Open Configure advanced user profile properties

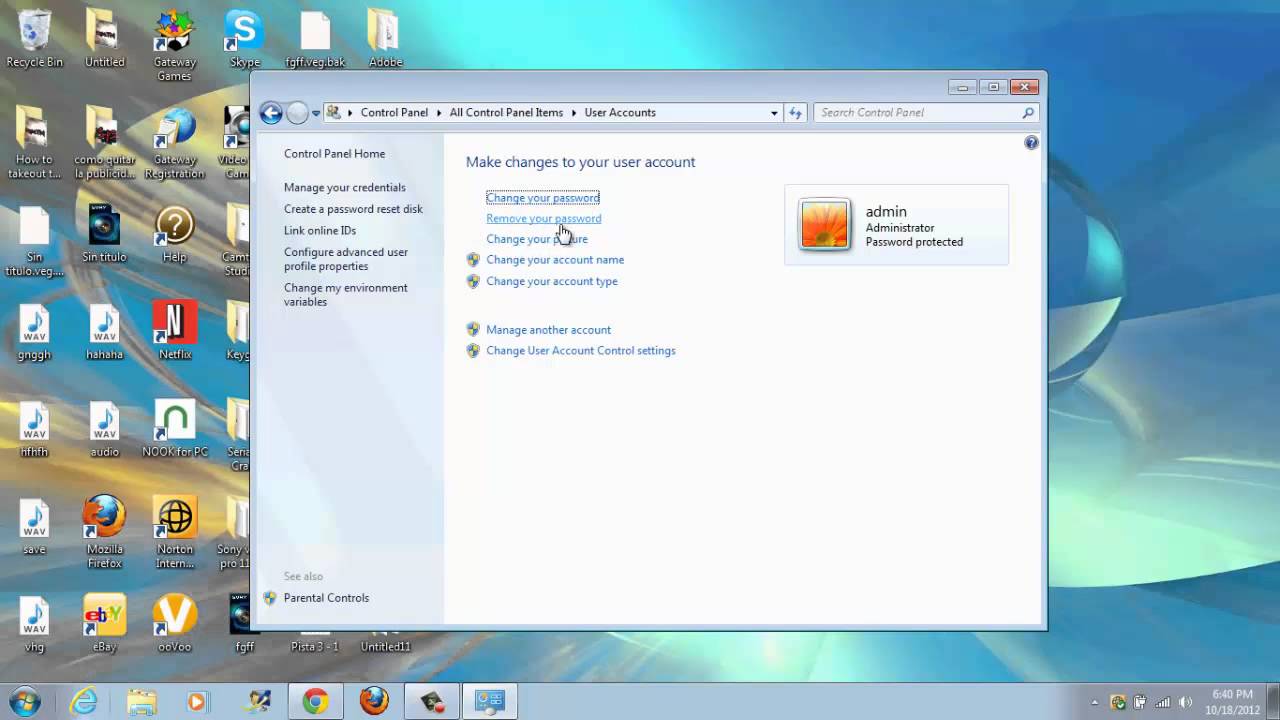[x=346, y=259]
